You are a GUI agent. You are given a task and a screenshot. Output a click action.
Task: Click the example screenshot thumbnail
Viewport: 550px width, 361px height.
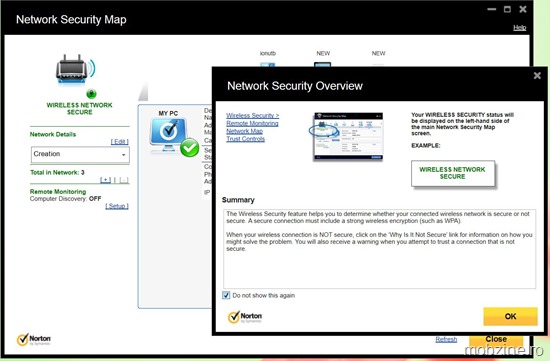click(x=348, y=136)
